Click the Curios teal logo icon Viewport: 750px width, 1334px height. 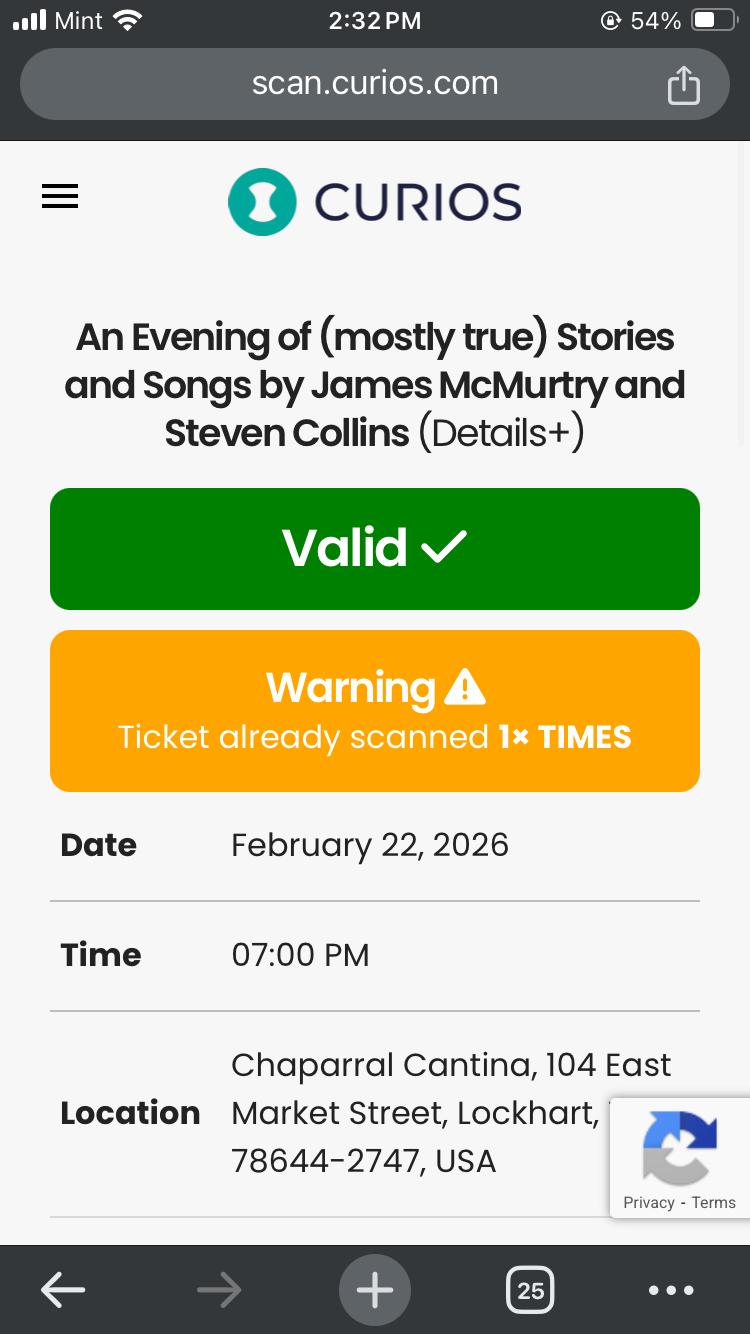click(262, 202)
